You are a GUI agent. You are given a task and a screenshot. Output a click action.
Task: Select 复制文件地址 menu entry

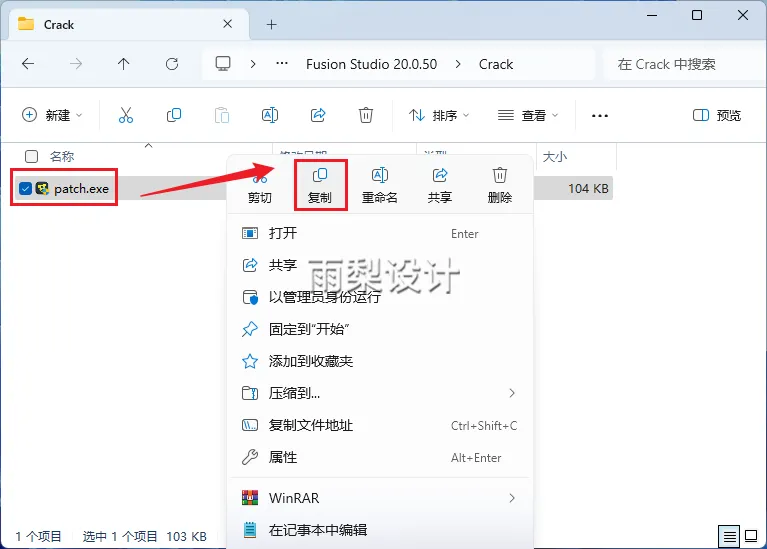pyautogui.click(x=381, y=425)
